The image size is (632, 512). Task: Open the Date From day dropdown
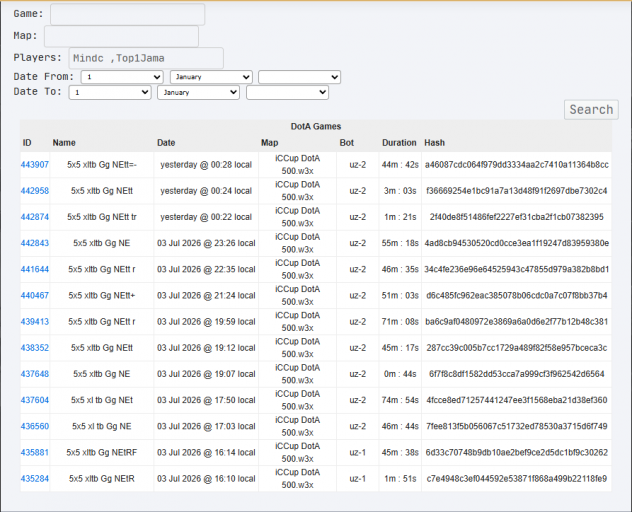tap(122, 77)
